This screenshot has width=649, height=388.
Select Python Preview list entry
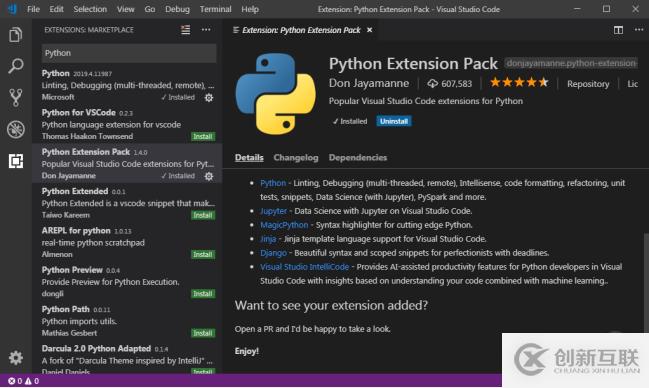[127, 282]
